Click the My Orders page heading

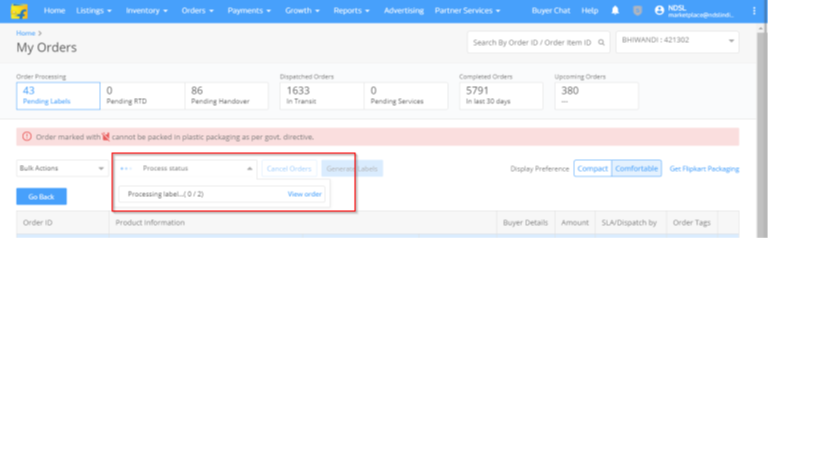[x=46, y=48]
